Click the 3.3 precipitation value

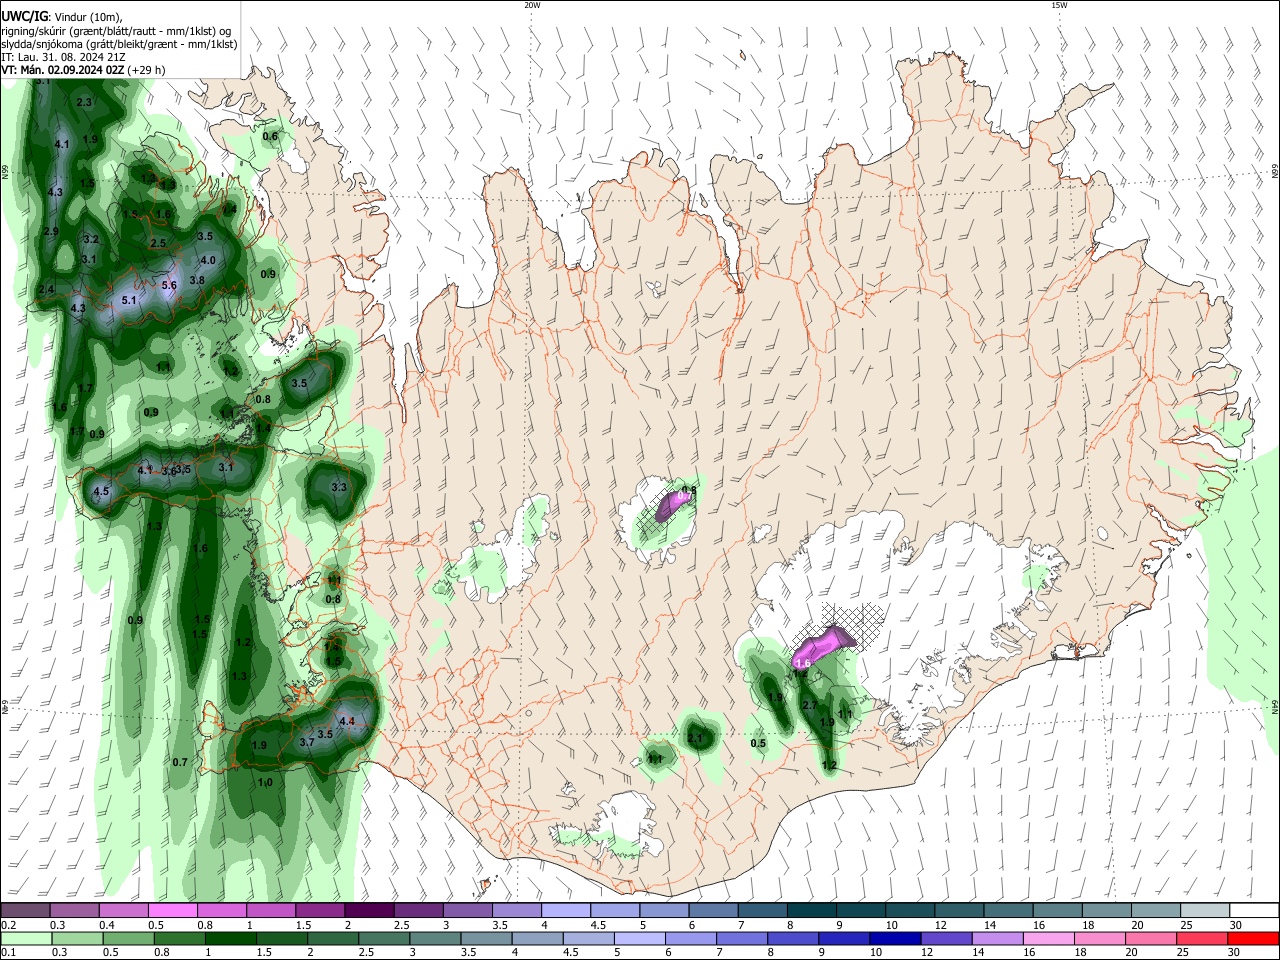coord(338,488)
